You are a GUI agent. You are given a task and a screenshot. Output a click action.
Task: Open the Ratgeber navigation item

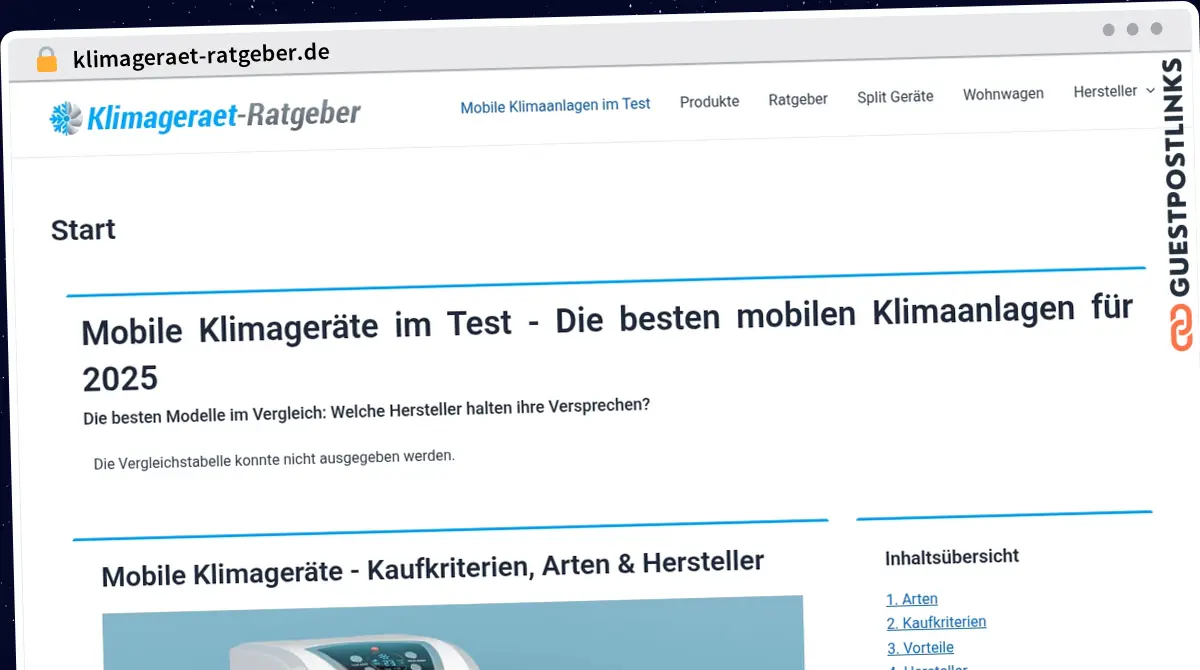[797, 99]
